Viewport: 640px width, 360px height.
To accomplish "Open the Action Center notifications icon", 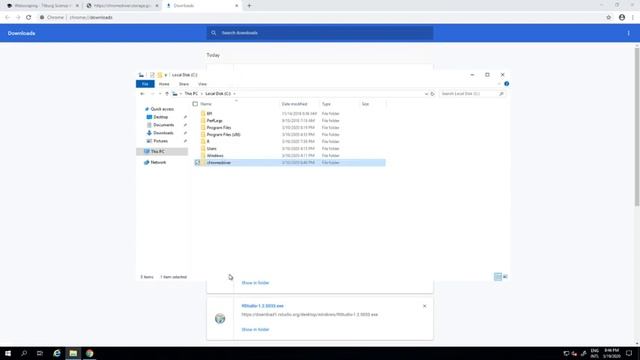I will [x=629, y=353].
